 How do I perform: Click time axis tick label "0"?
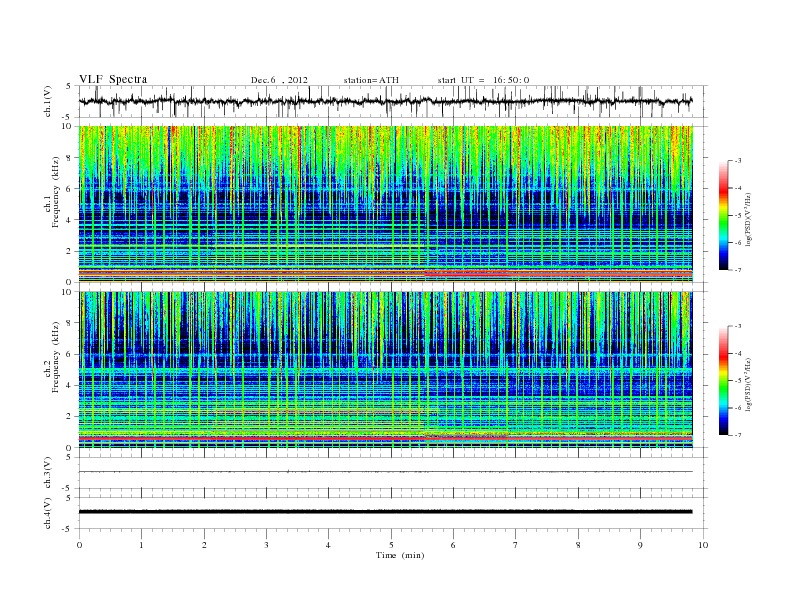tap(79, 545)
